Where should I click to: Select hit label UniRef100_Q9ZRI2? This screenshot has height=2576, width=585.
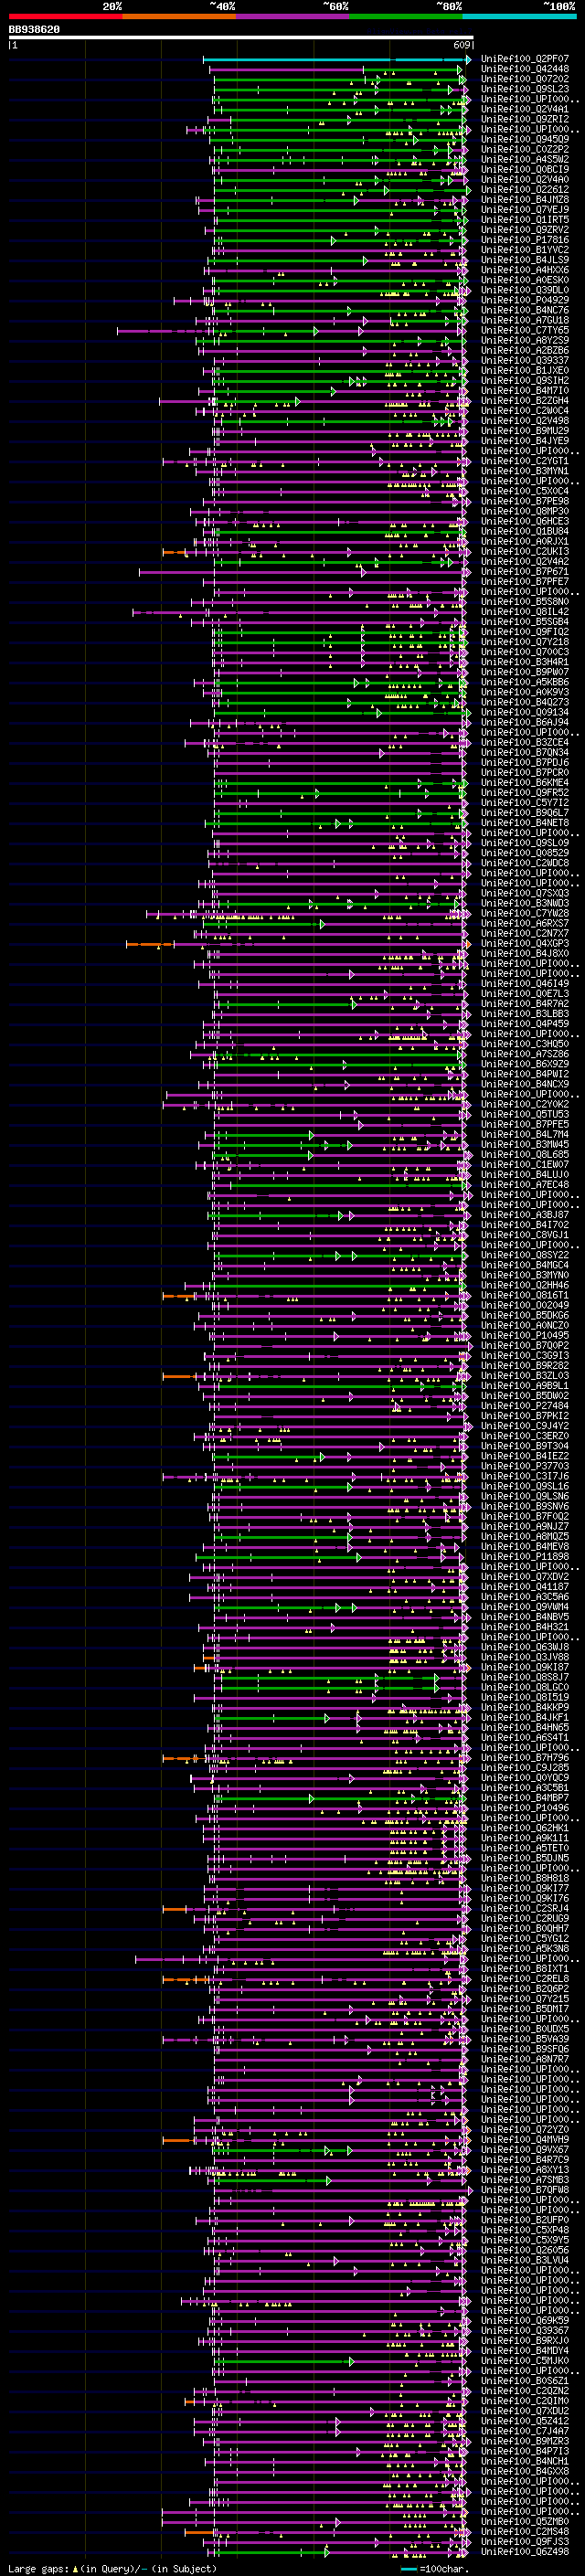point(524,120)
